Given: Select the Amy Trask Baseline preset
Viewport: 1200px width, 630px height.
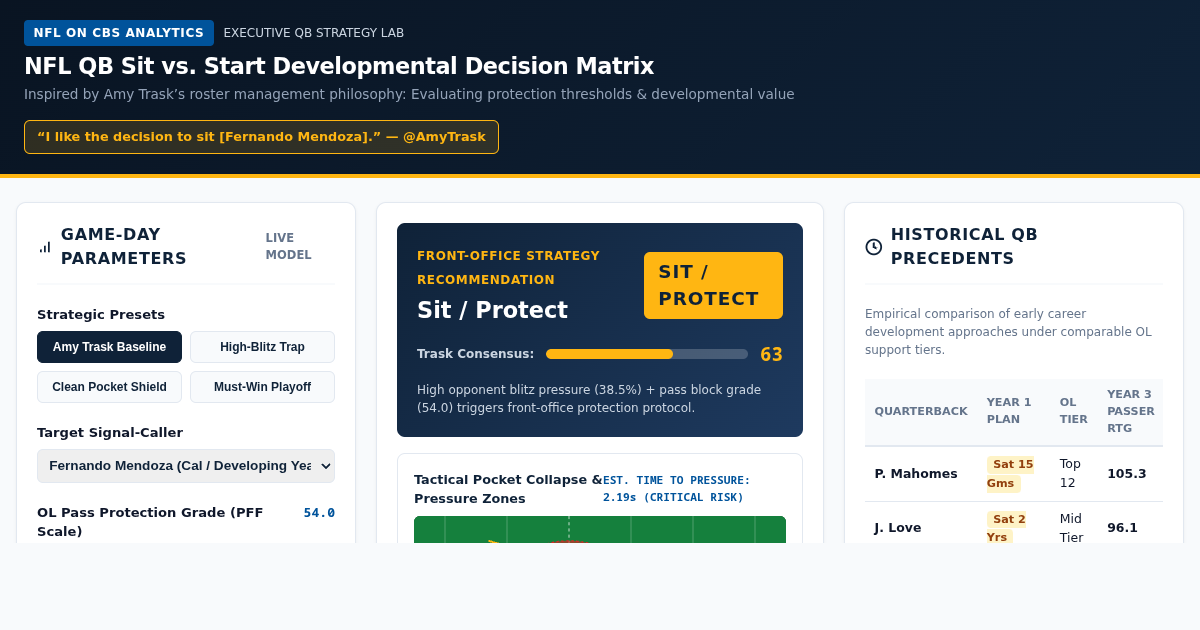Looking at the screenshot, I should tap(109, 347).
